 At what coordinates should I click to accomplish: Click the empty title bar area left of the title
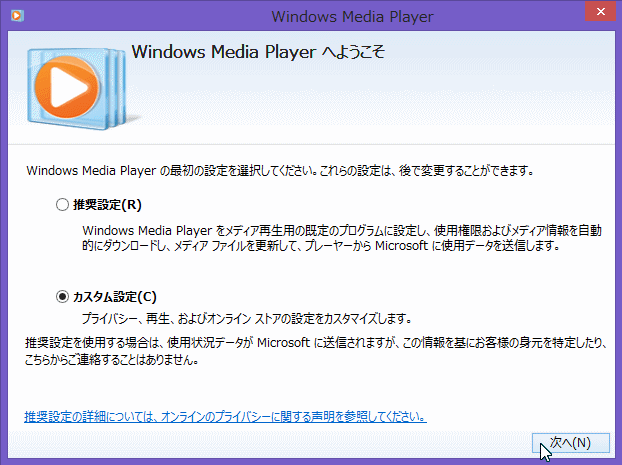(130, 16)
